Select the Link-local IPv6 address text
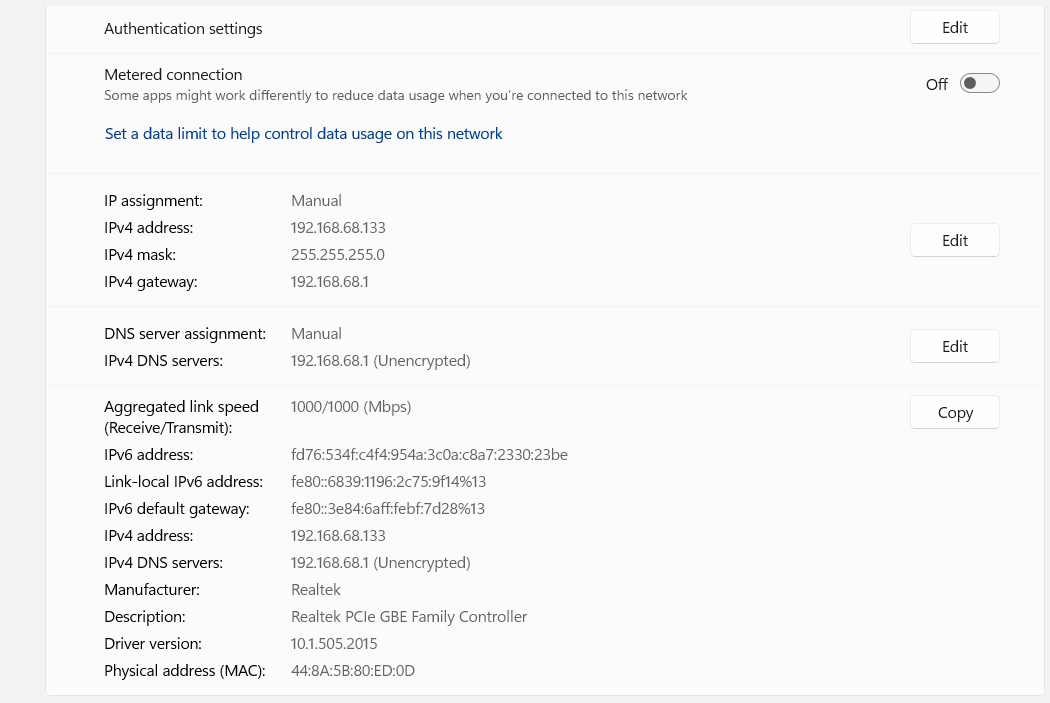Viewport: 1050px width, 703px height. point(388,481)
